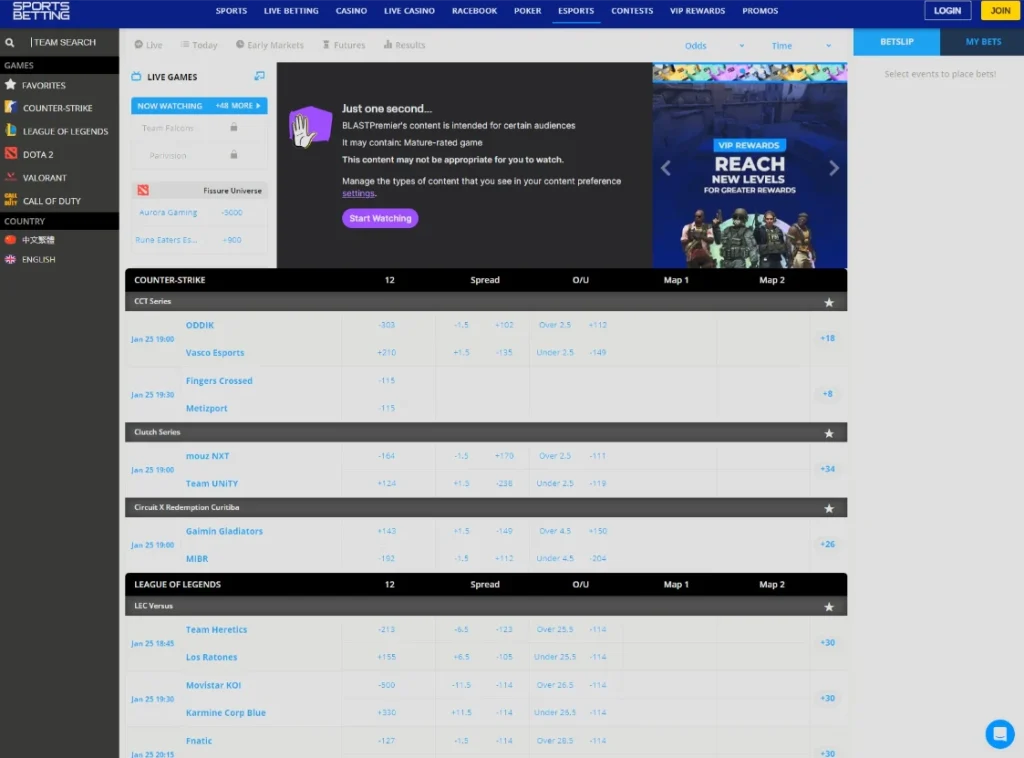The image size is (1024, 758).
Task: Open the Esports menu item
Action: pyautogui.click(x=575, y=11)
